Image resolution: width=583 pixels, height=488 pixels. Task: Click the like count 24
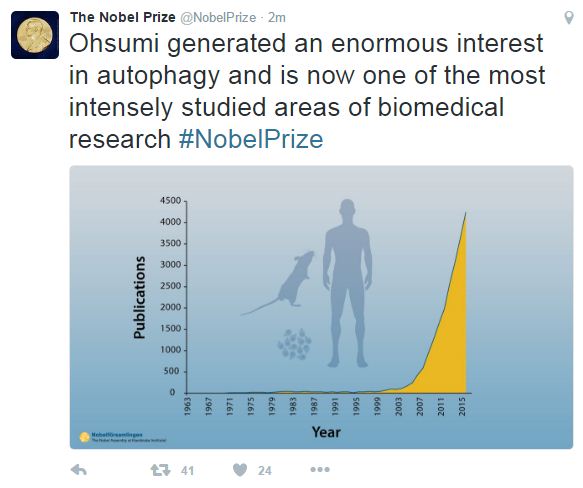265,471
